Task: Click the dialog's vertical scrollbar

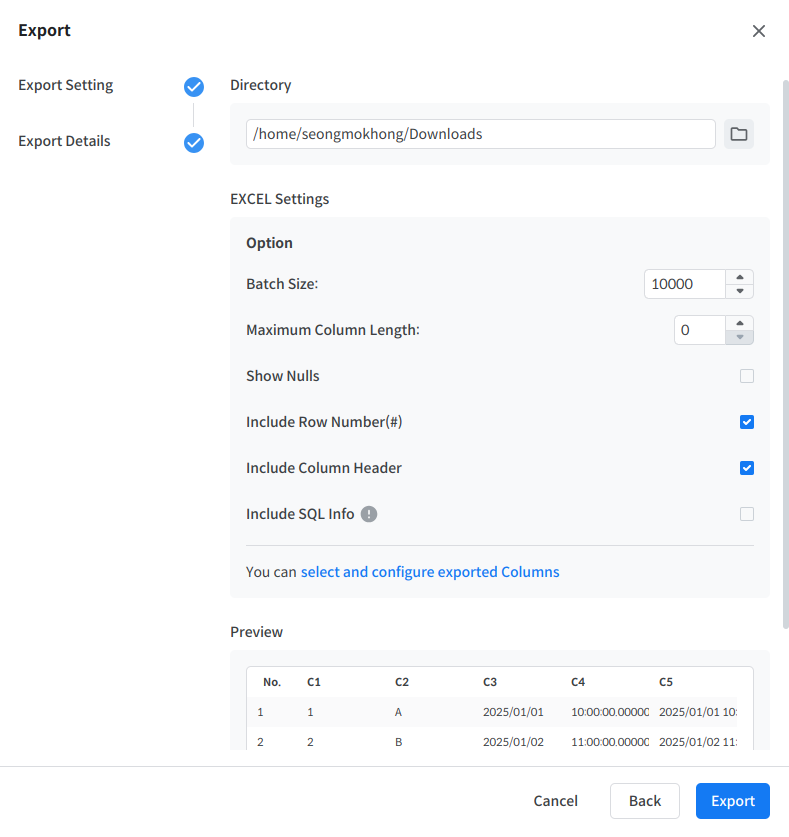Action: [x=784, y=350]
